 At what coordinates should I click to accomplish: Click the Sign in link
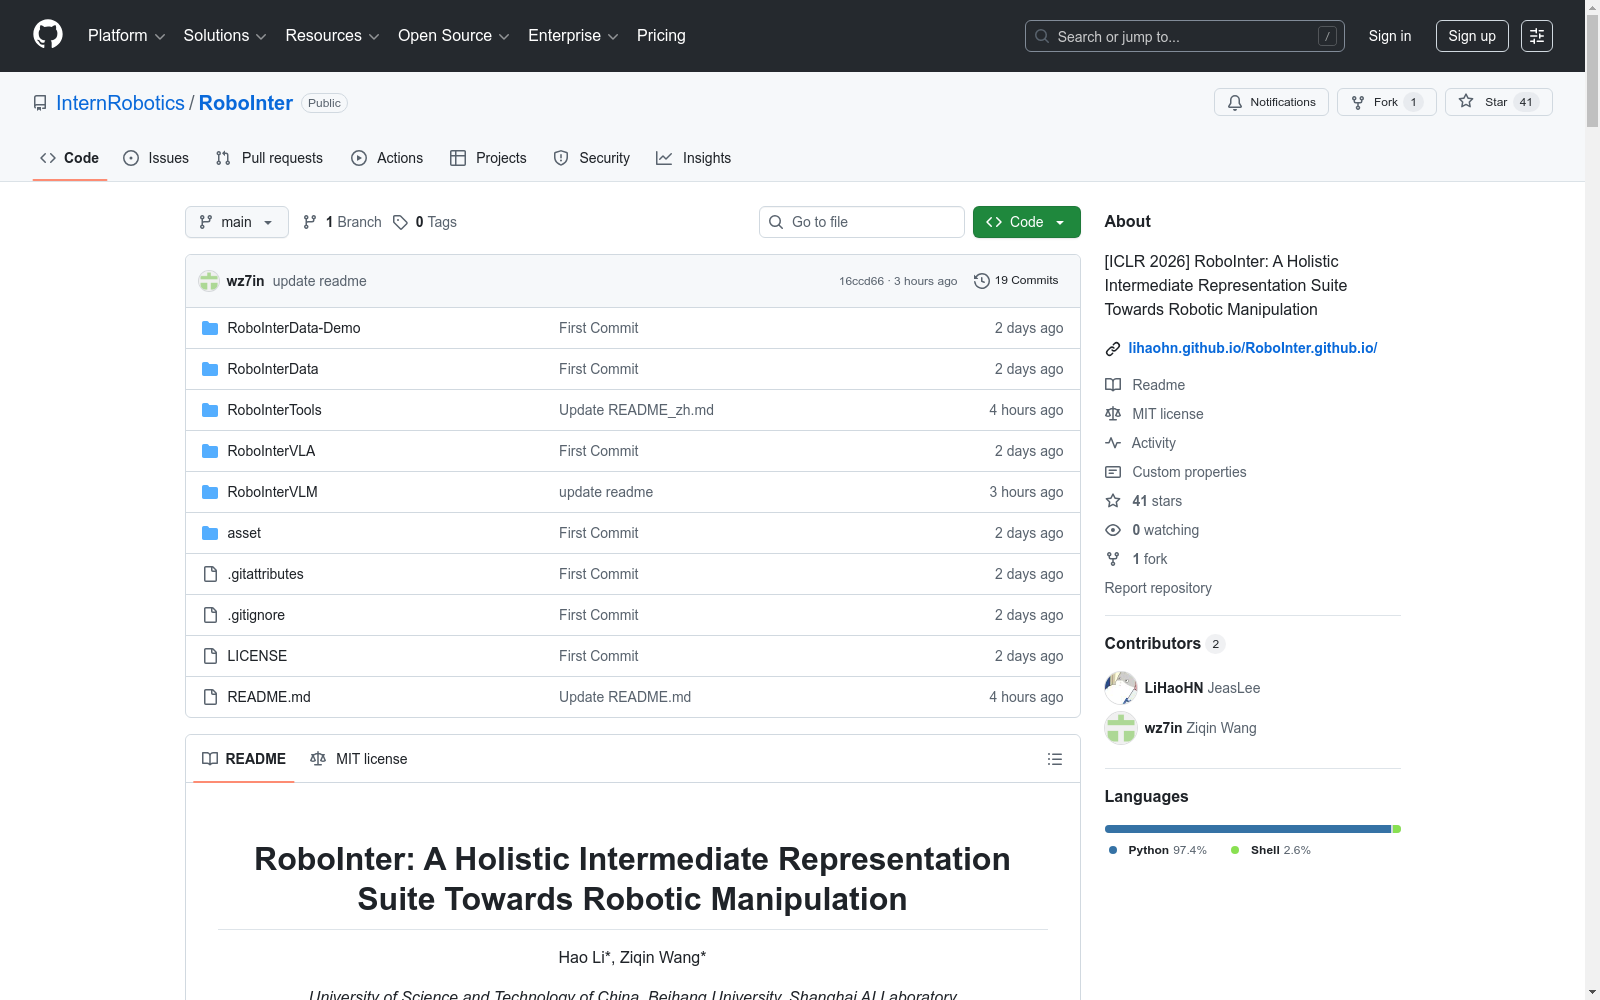pos(1390,36)
